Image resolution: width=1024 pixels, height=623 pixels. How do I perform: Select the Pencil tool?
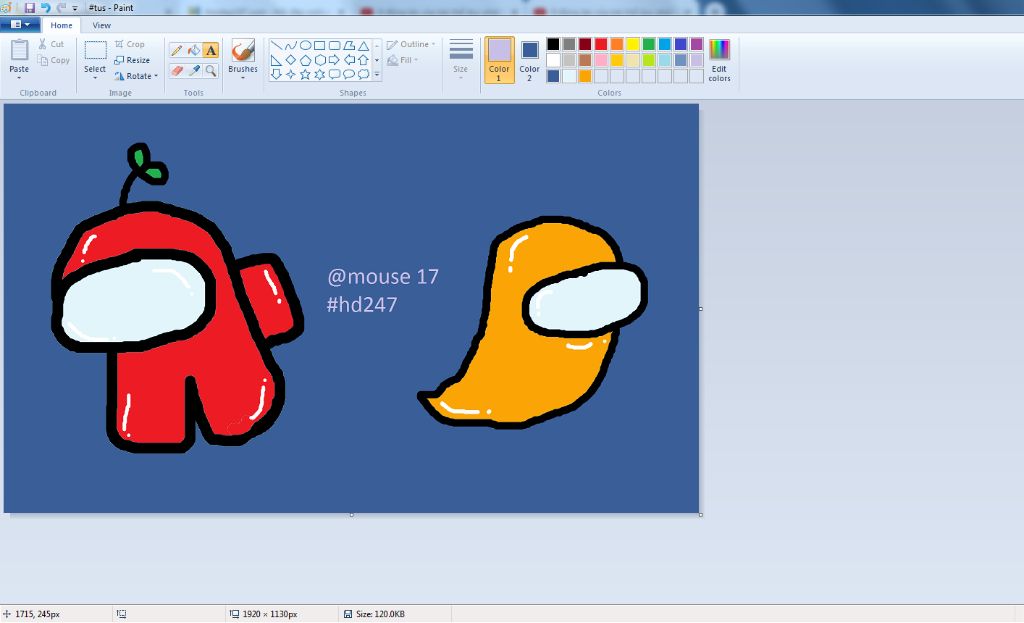pos(176,50)
